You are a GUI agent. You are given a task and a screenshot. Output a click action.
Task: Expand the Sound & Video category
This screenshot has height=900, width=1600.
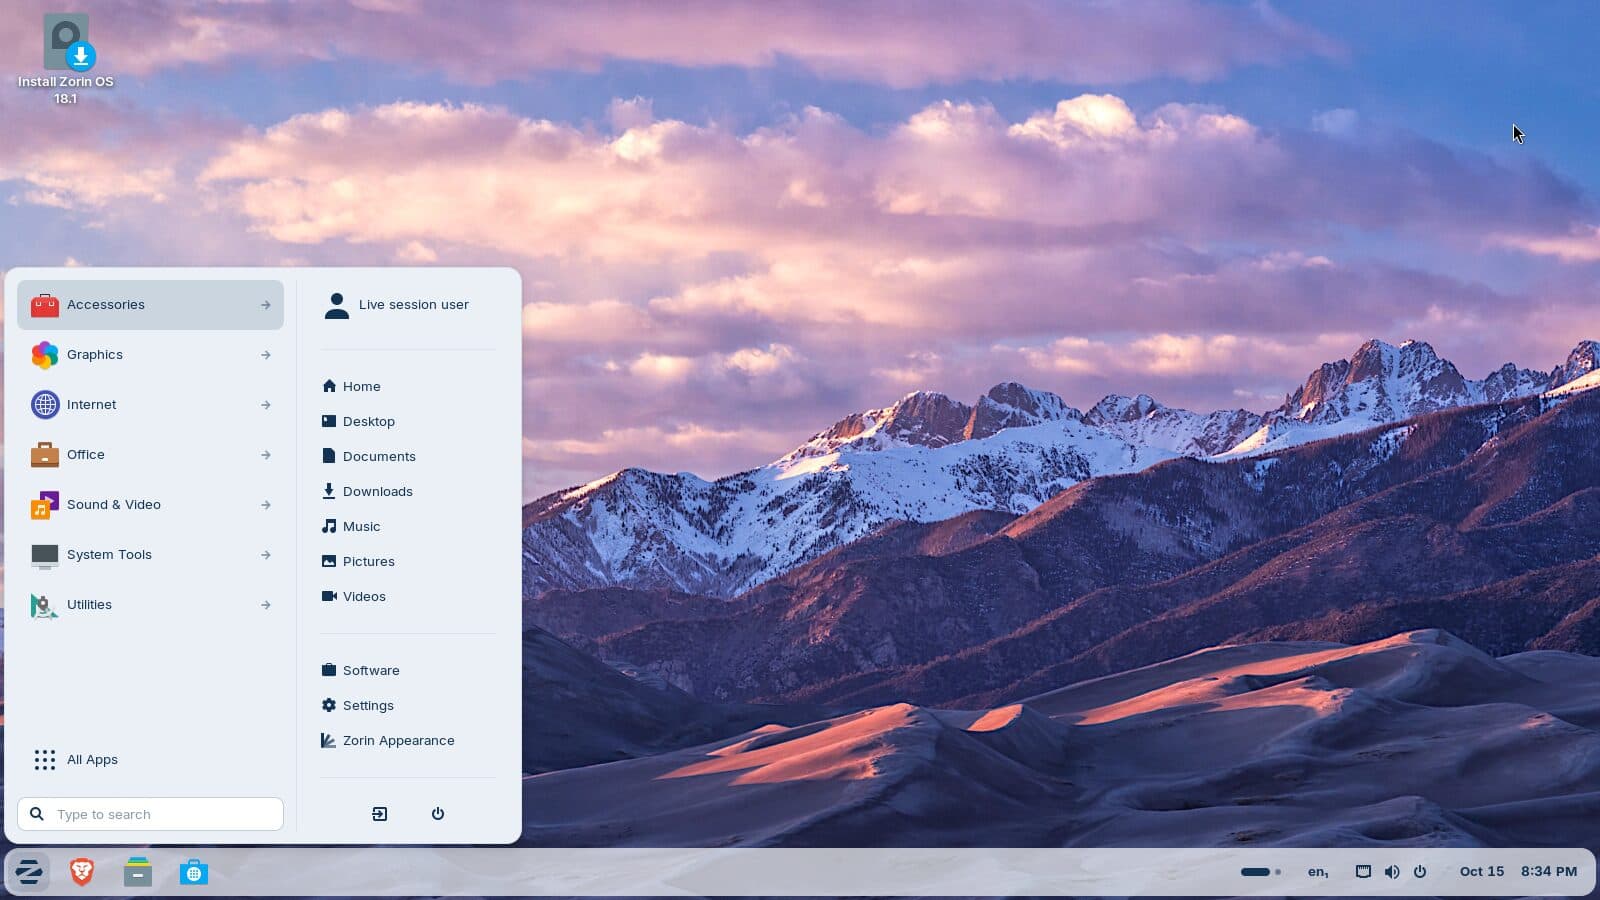[150, 505]
